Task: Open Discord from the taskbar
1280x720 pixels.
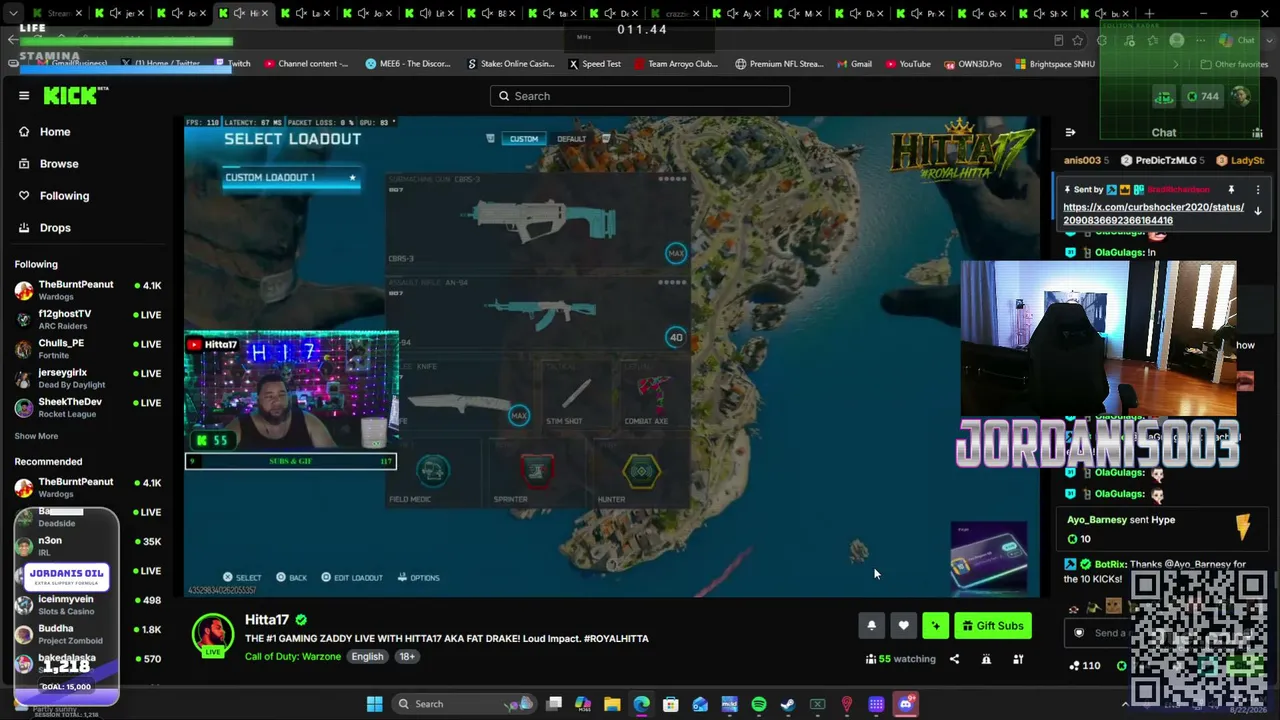Action: pos(906,704)
